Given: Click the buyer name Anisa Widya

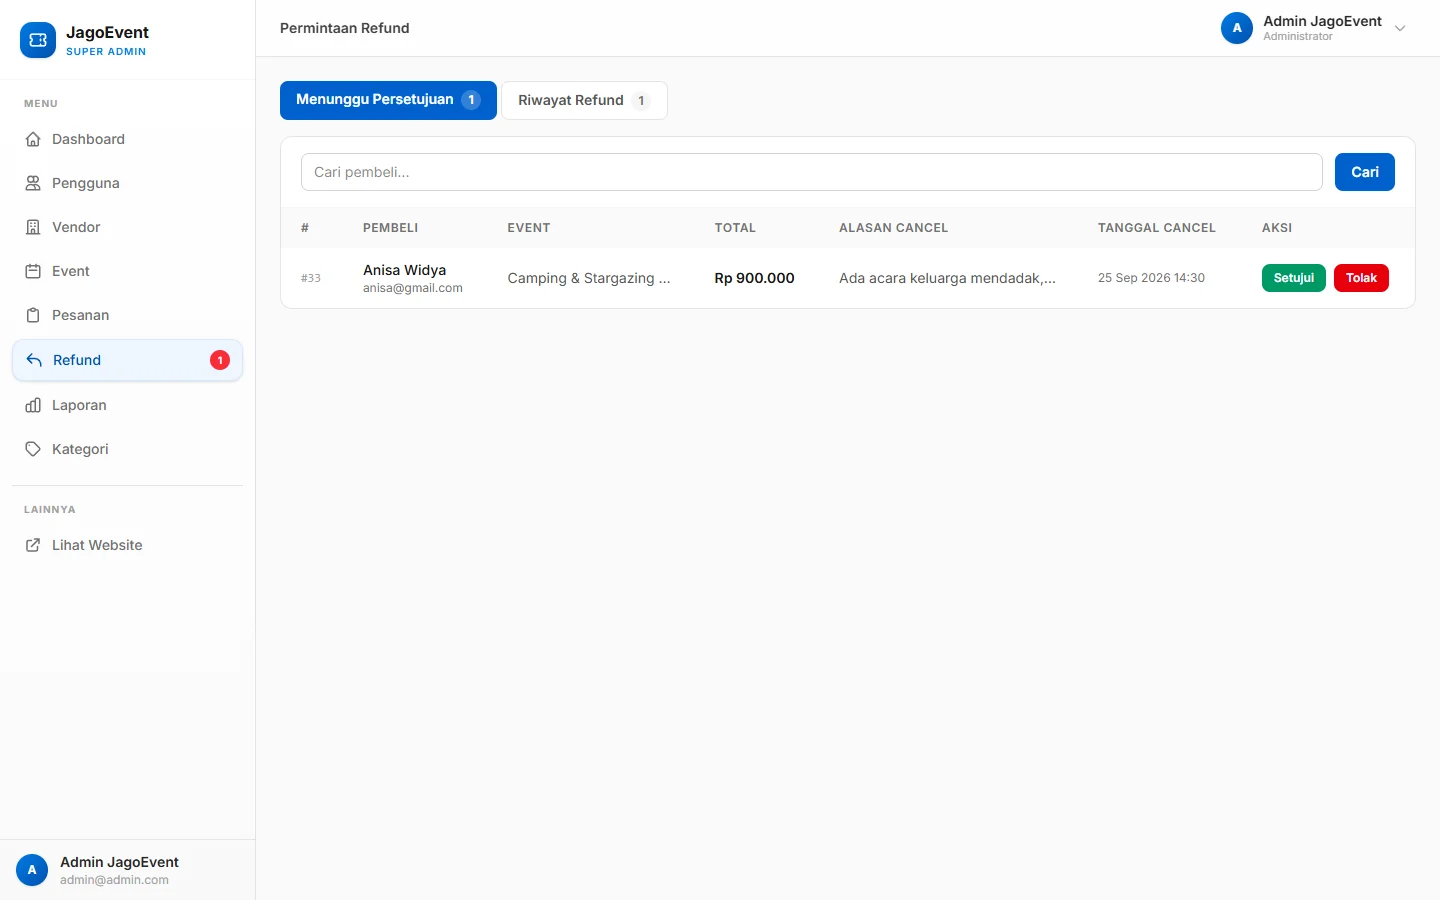Looking at the screenshot, I should click(404, 270).
